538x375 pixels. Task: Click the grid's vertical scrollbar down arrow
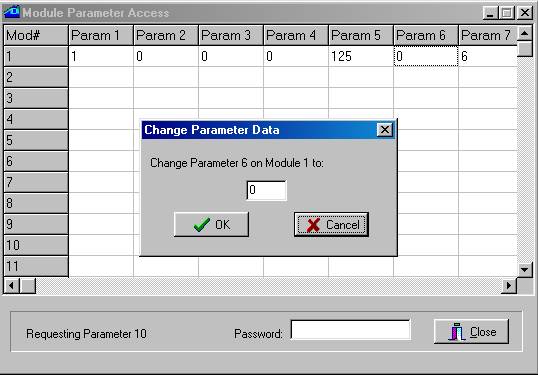(524, 270)
